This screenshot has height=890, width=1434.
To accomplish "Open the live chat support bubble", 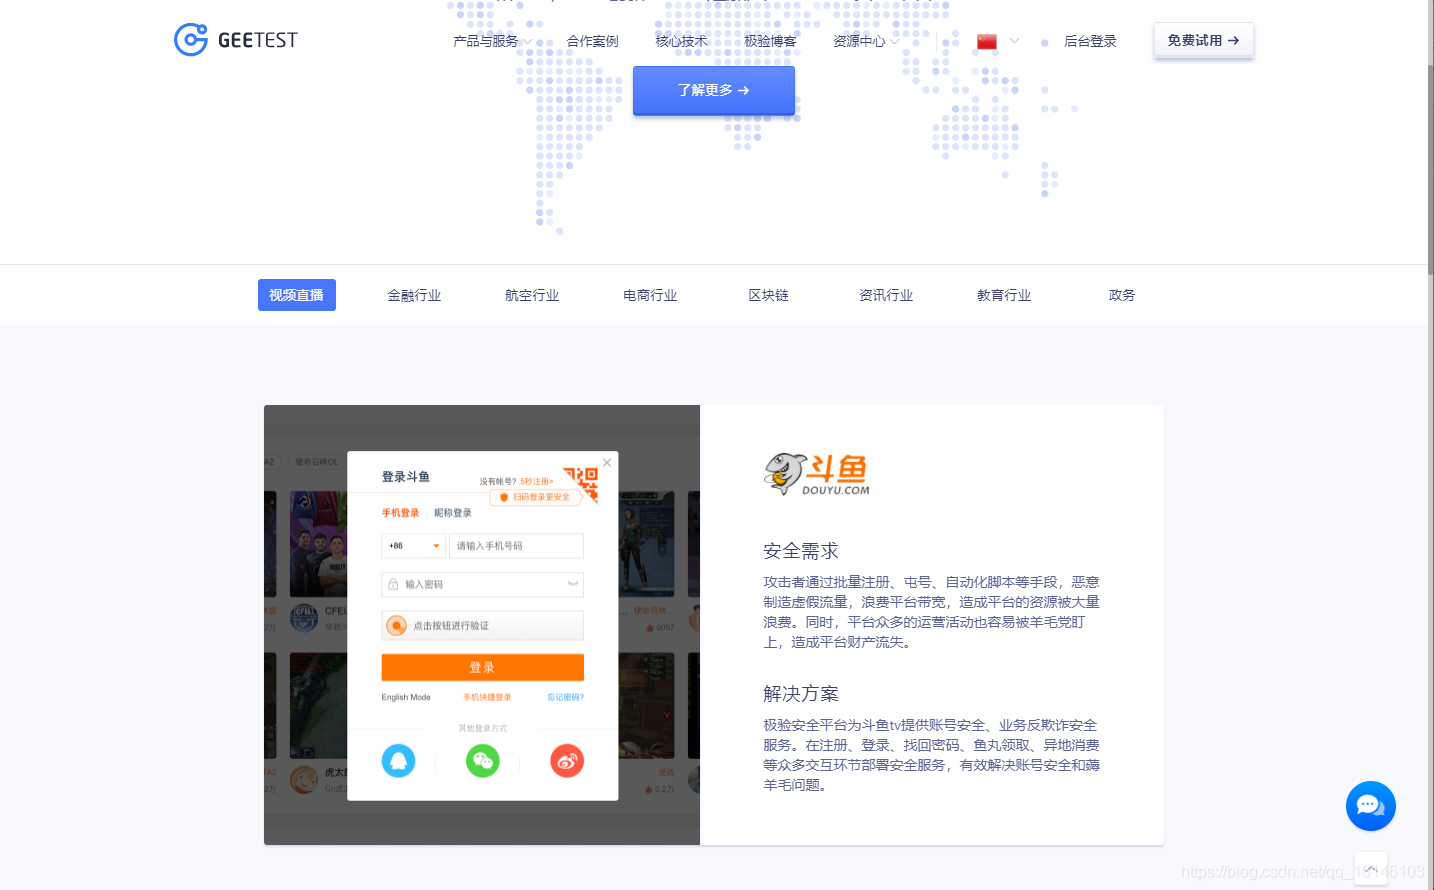I will coord(1370,806).
